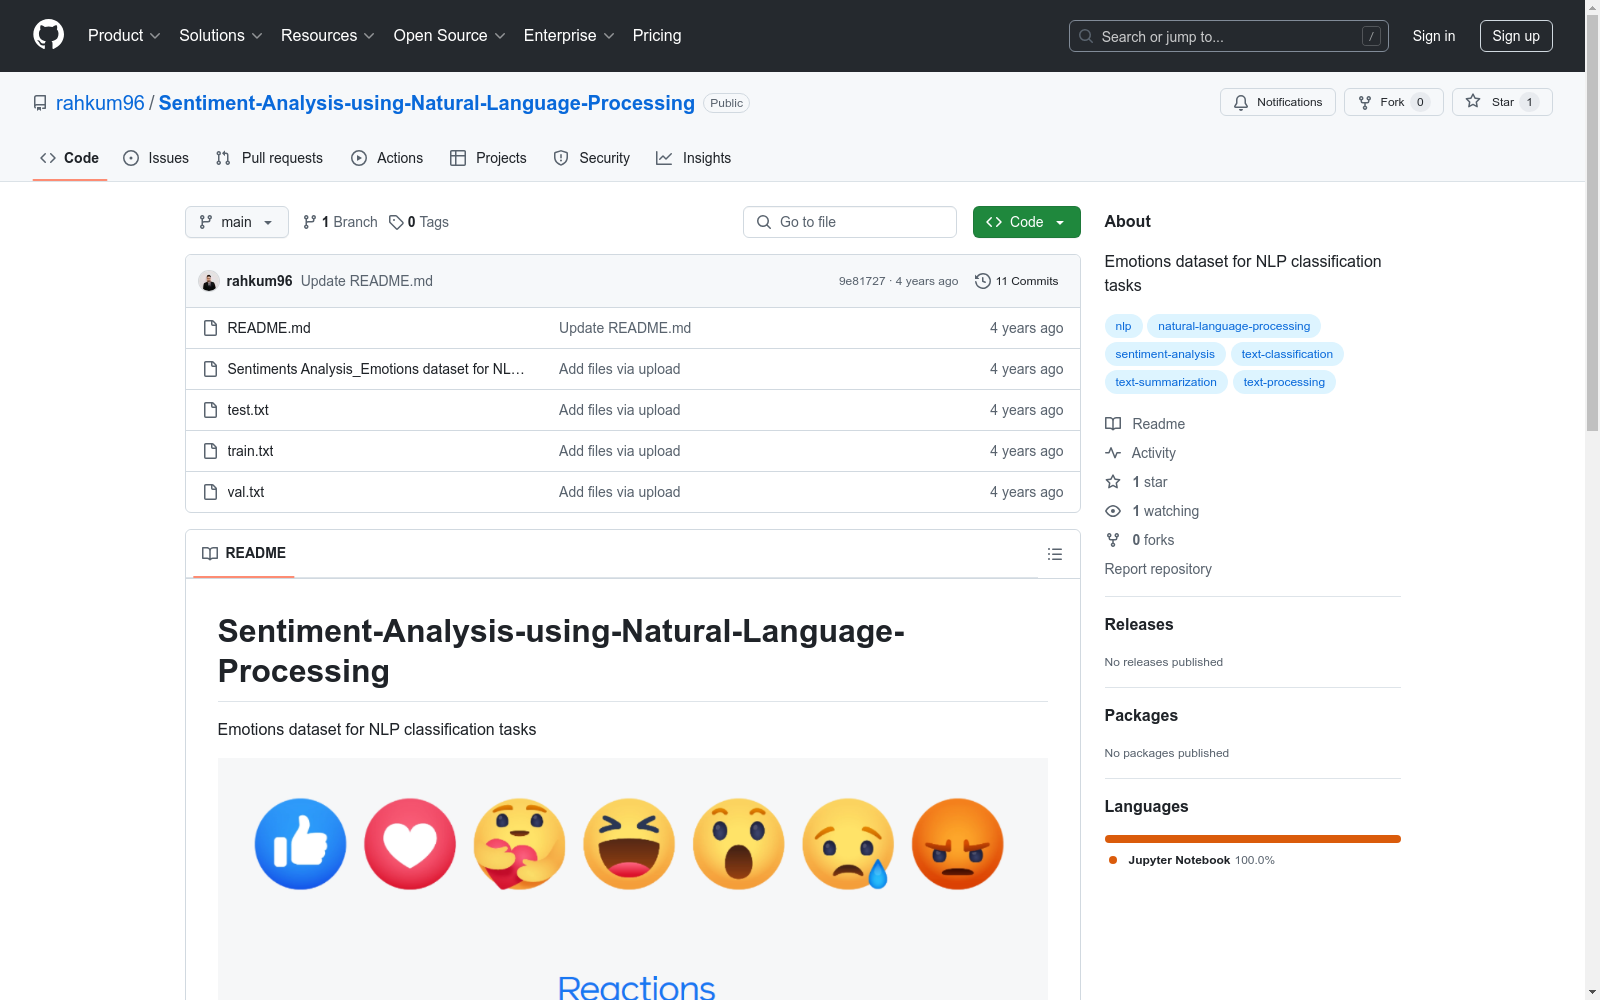Switch to the Issues tab
Viewport: 1600px width, 1000px height.
tap(156, 158)
